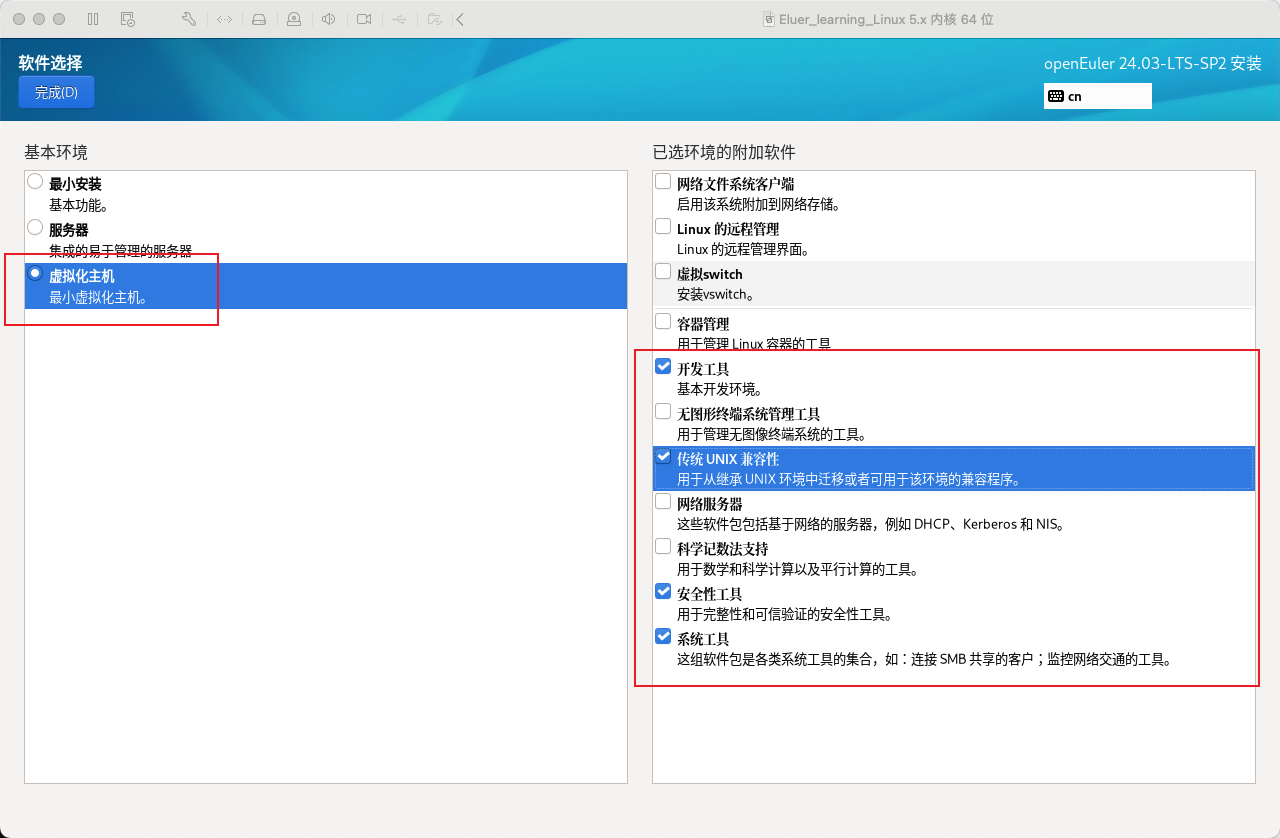Click the document icon in window title

[768, 19]
